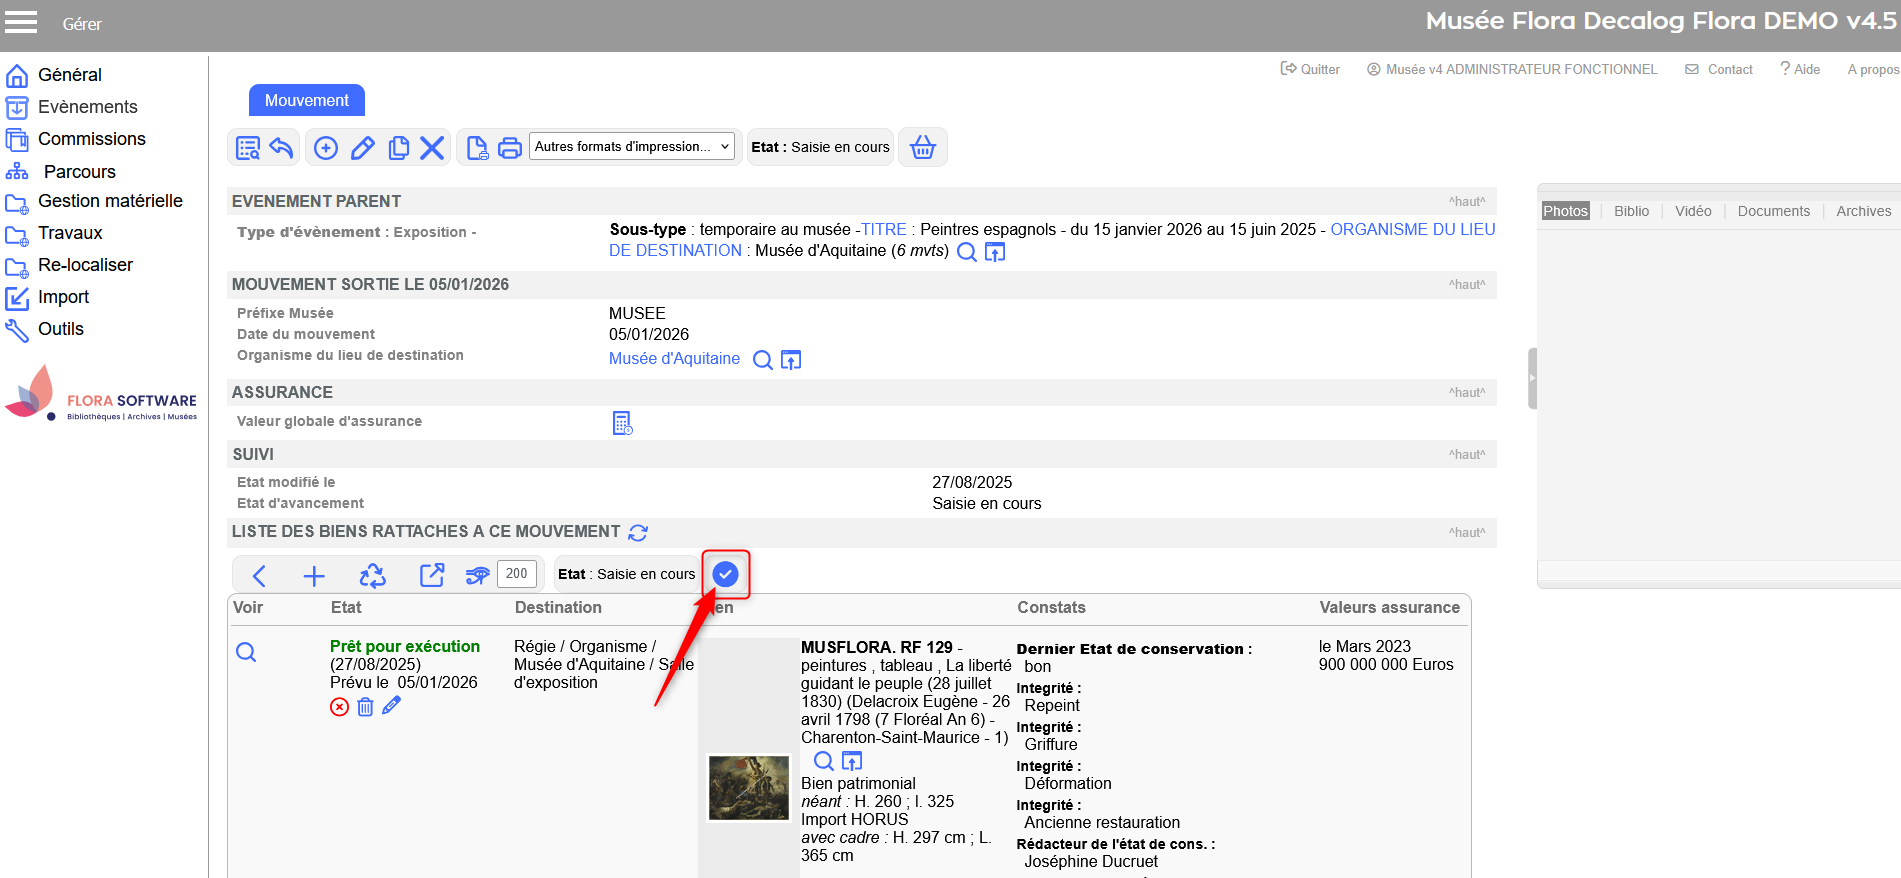Open the Gestion matérielle menu
Image resolution: width=1901 pixels, height=878 pixels.
110,201
